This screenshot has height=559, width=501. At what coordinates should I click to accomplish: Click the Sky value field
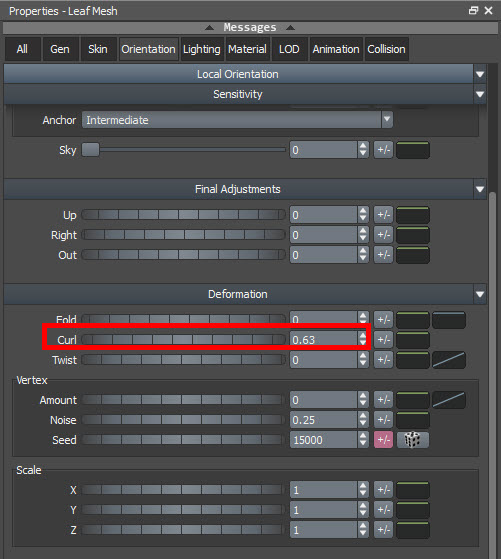324,150
